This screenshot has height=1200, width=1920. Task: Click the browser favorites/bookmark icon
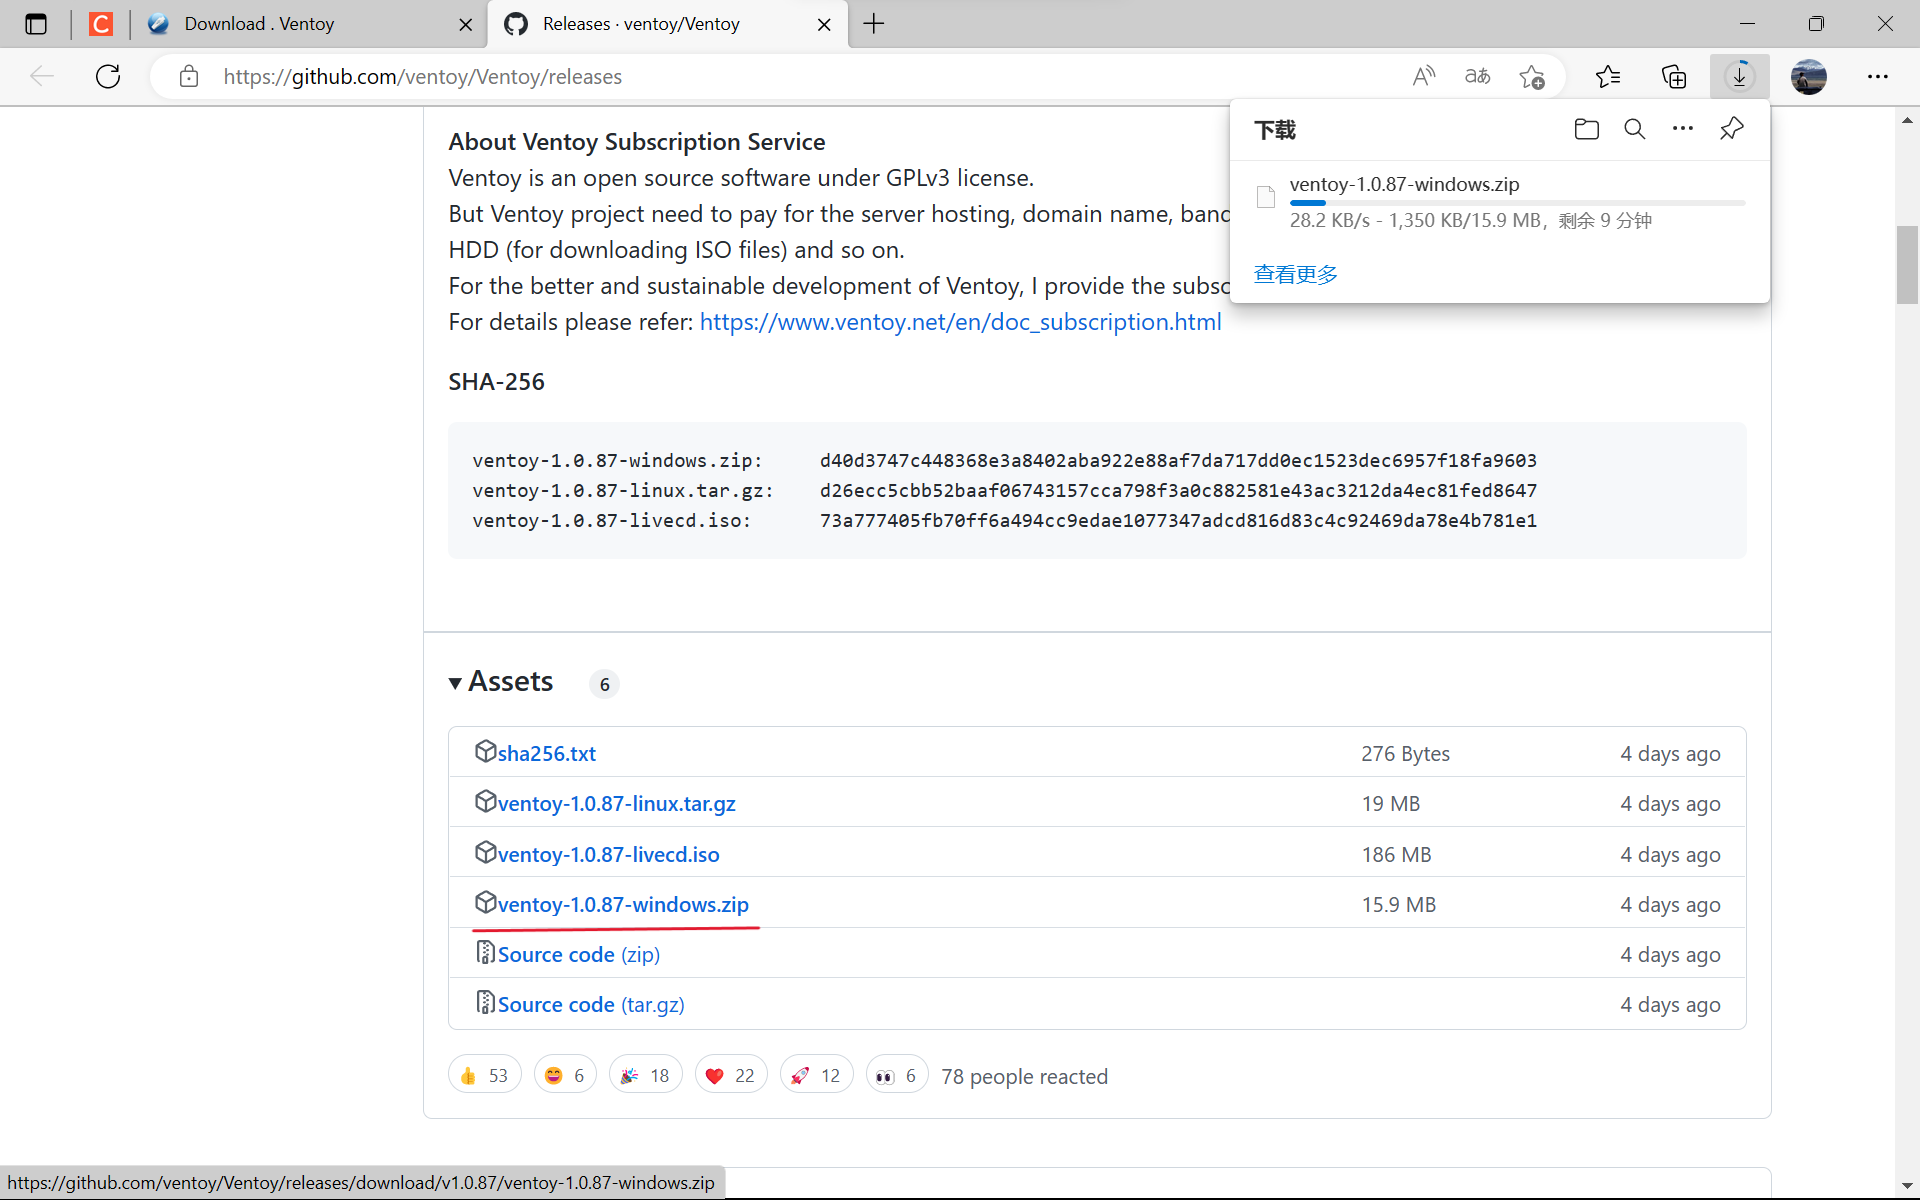(x=1608, y=76)
